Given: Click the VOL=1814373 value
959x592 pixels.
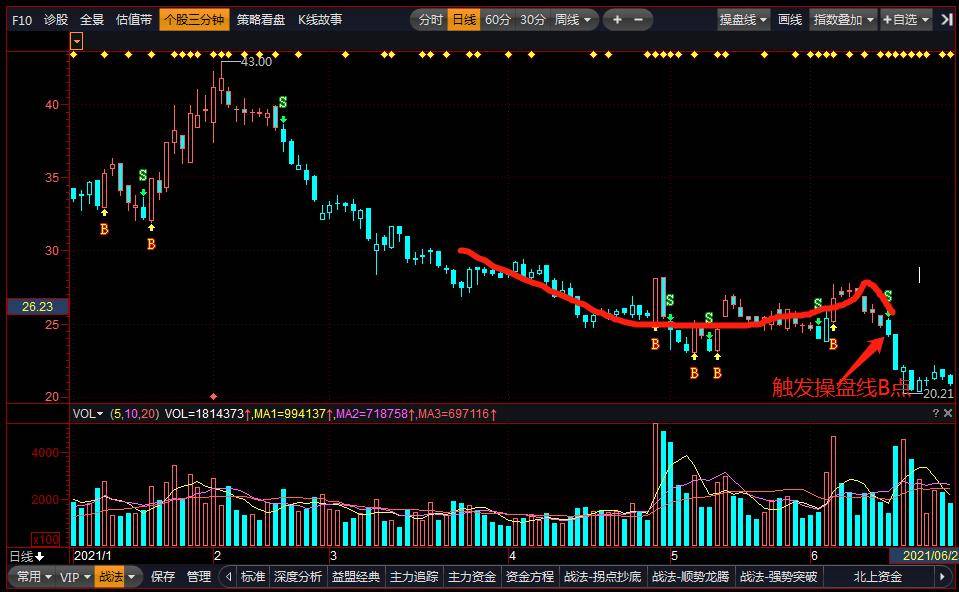Looking at the screenshot, I should [x=204, y=414].
